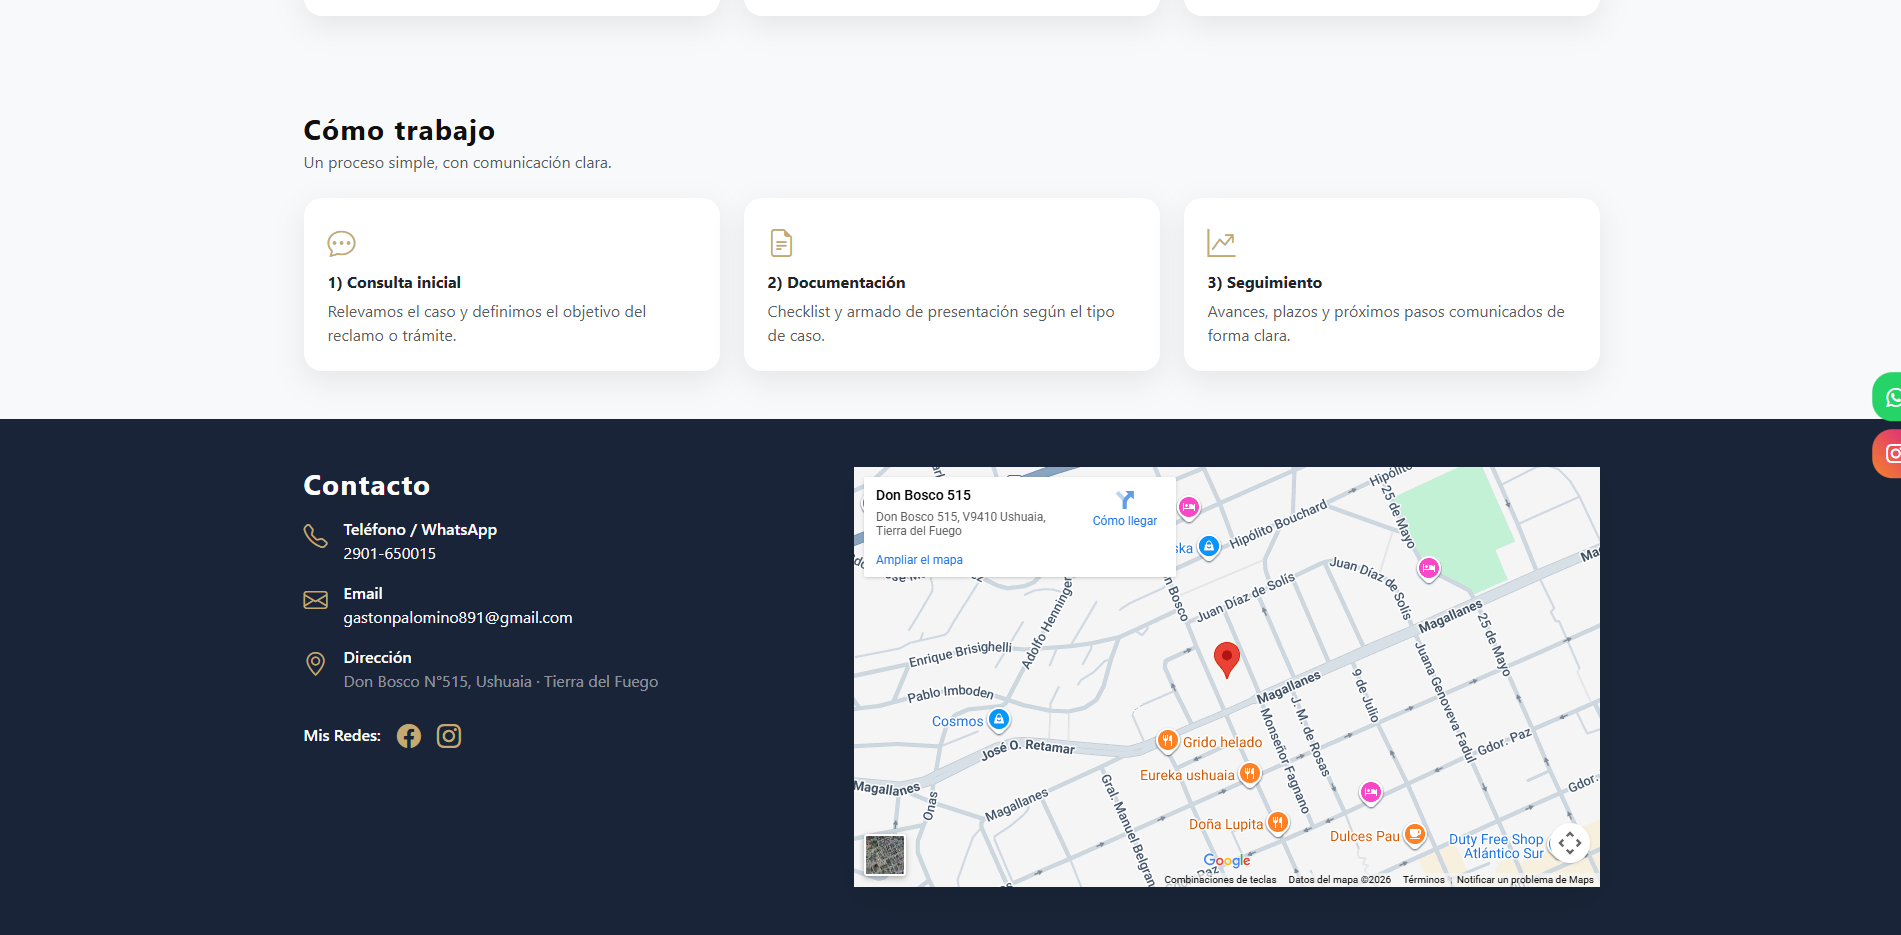Click the red map location pin
This screenshot has width=1901, height=935.
pos(1226,659)
